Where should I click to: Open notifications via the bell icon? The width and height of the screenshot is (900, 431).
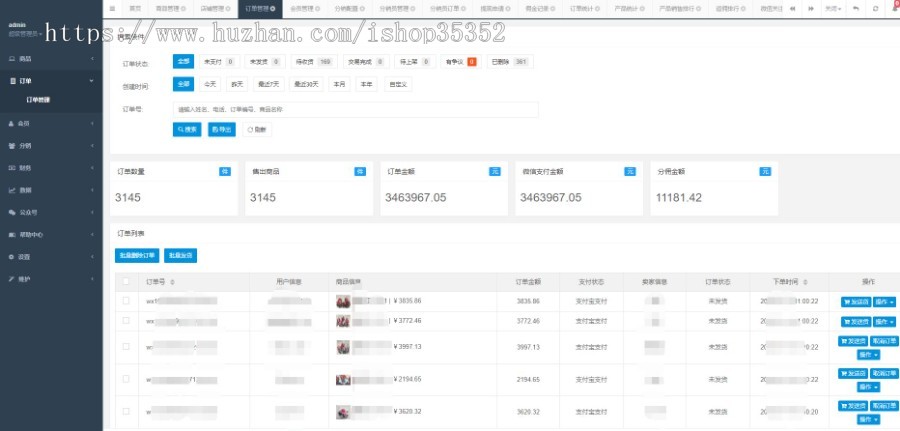click(x=895, y=7)
